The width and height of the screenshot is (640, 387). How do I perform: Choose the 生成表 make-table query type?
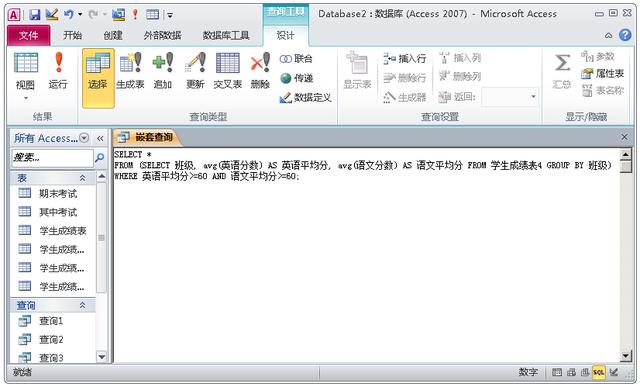tap(130, 71)
